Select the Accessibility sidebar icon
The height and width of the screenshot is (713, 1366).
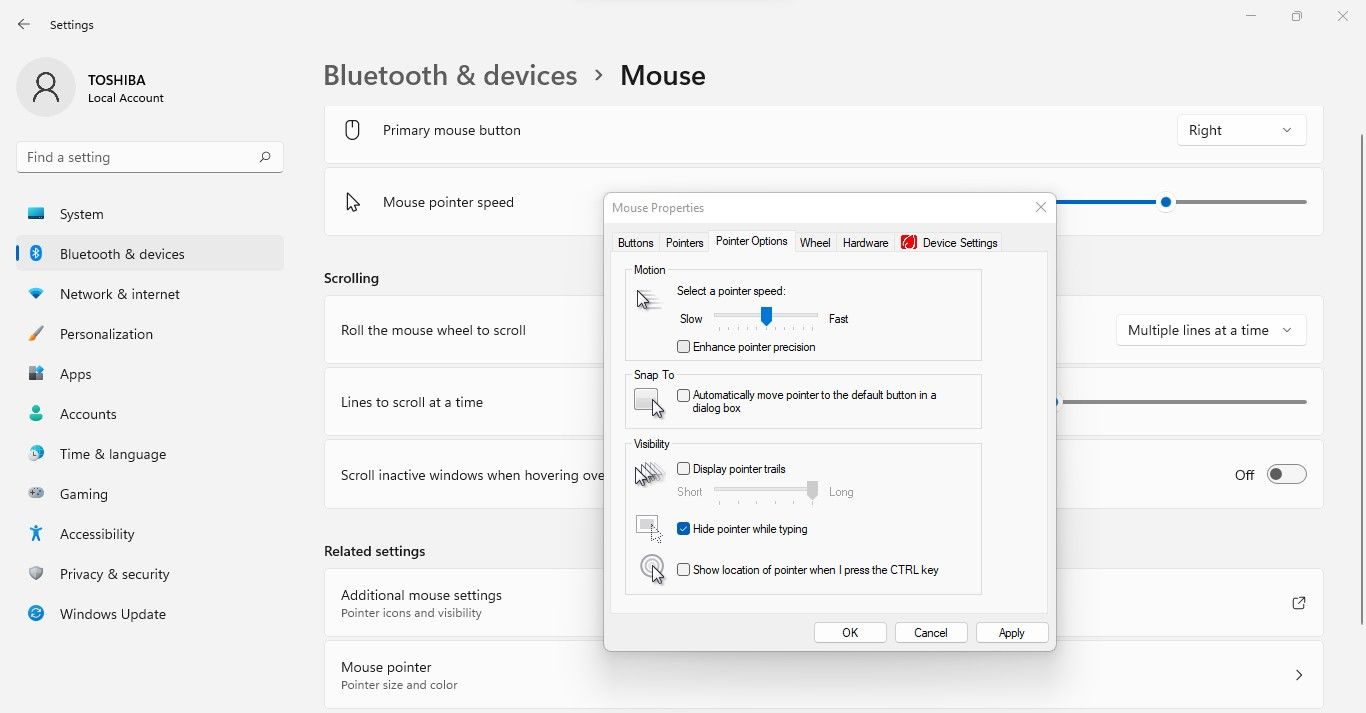click(x=35, y=534)
